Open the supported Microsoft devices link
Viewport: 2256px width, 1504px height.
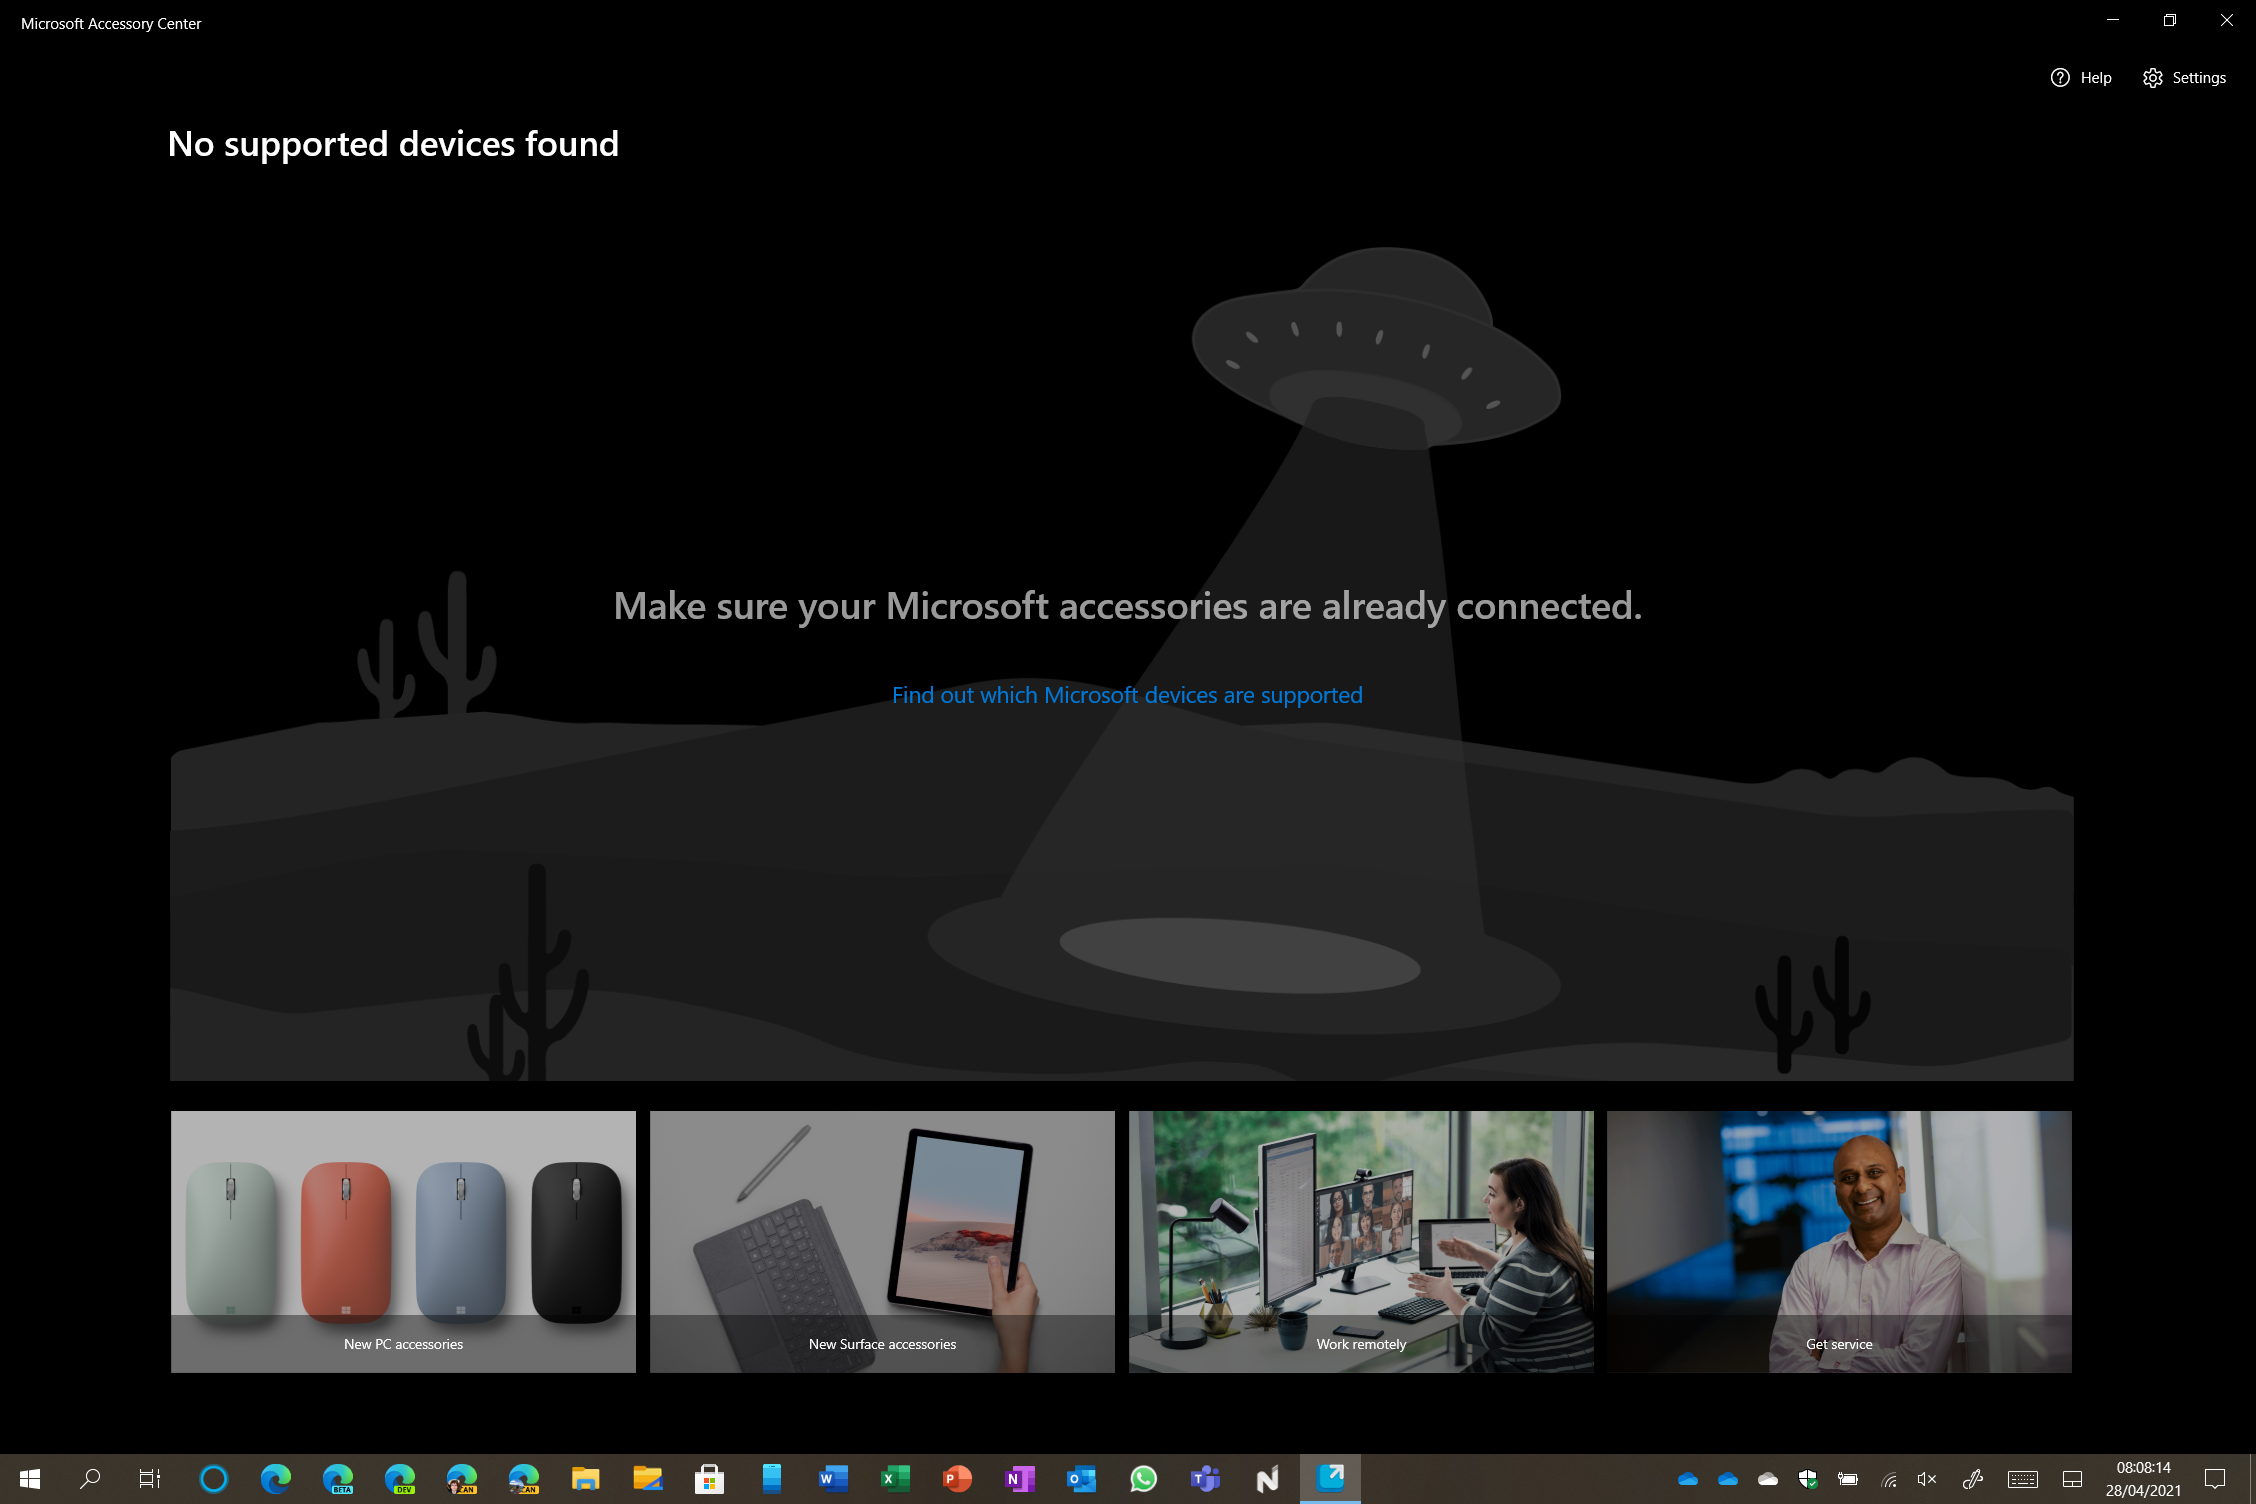pyautogui.click(x=1127, y=695)
